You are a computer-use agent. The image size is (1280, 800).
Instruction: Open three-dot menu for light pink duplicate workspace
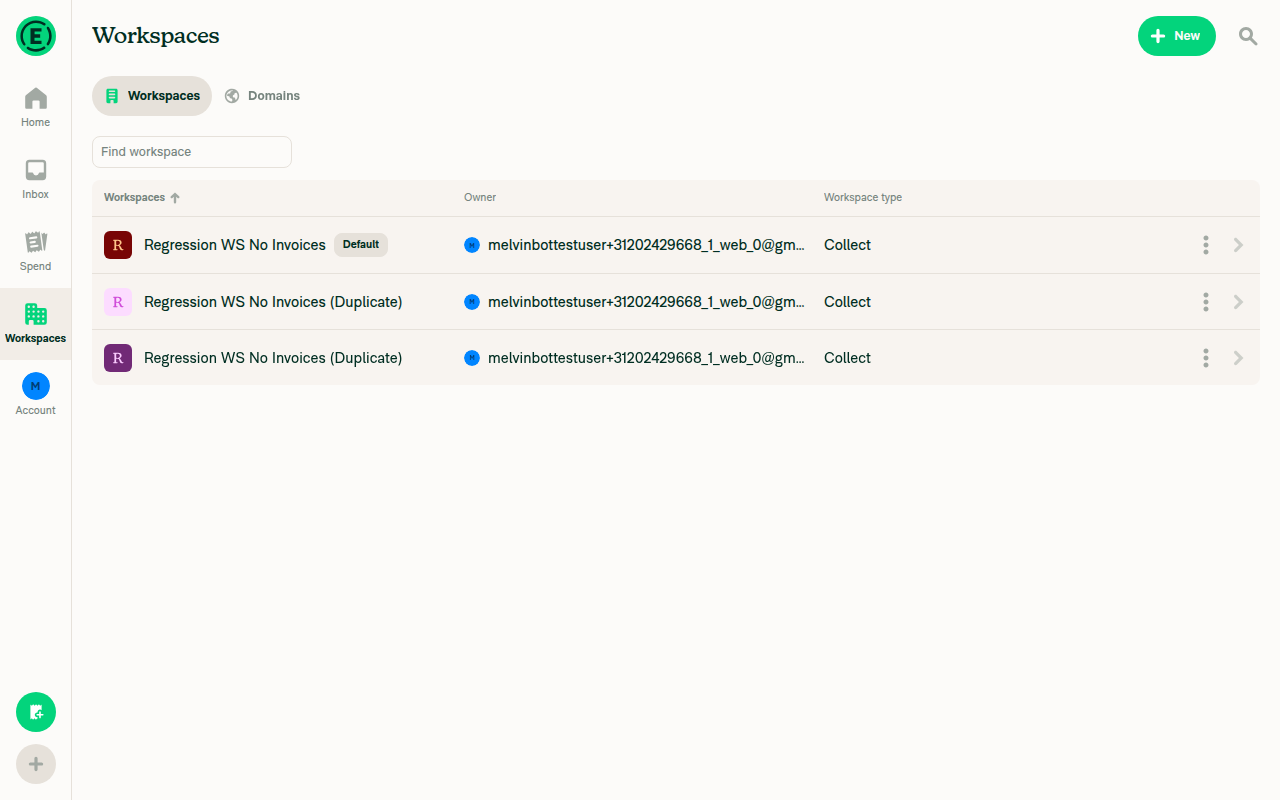pyautogui.click(x=1206, y=302)
